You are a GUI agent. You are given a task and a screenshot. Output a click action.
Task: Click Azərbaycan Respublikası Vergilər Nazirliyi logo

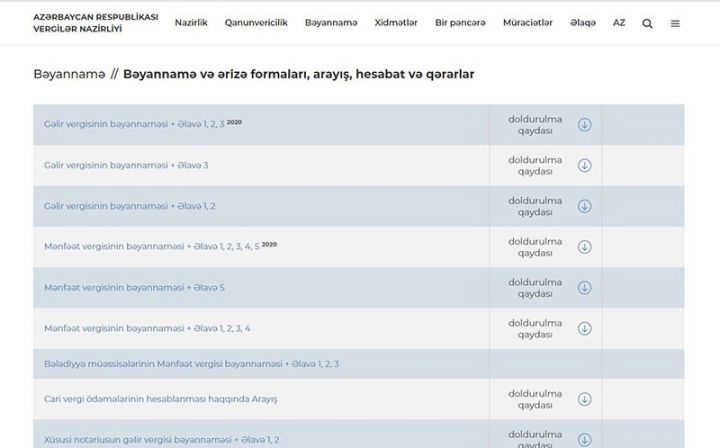(88, 22)
